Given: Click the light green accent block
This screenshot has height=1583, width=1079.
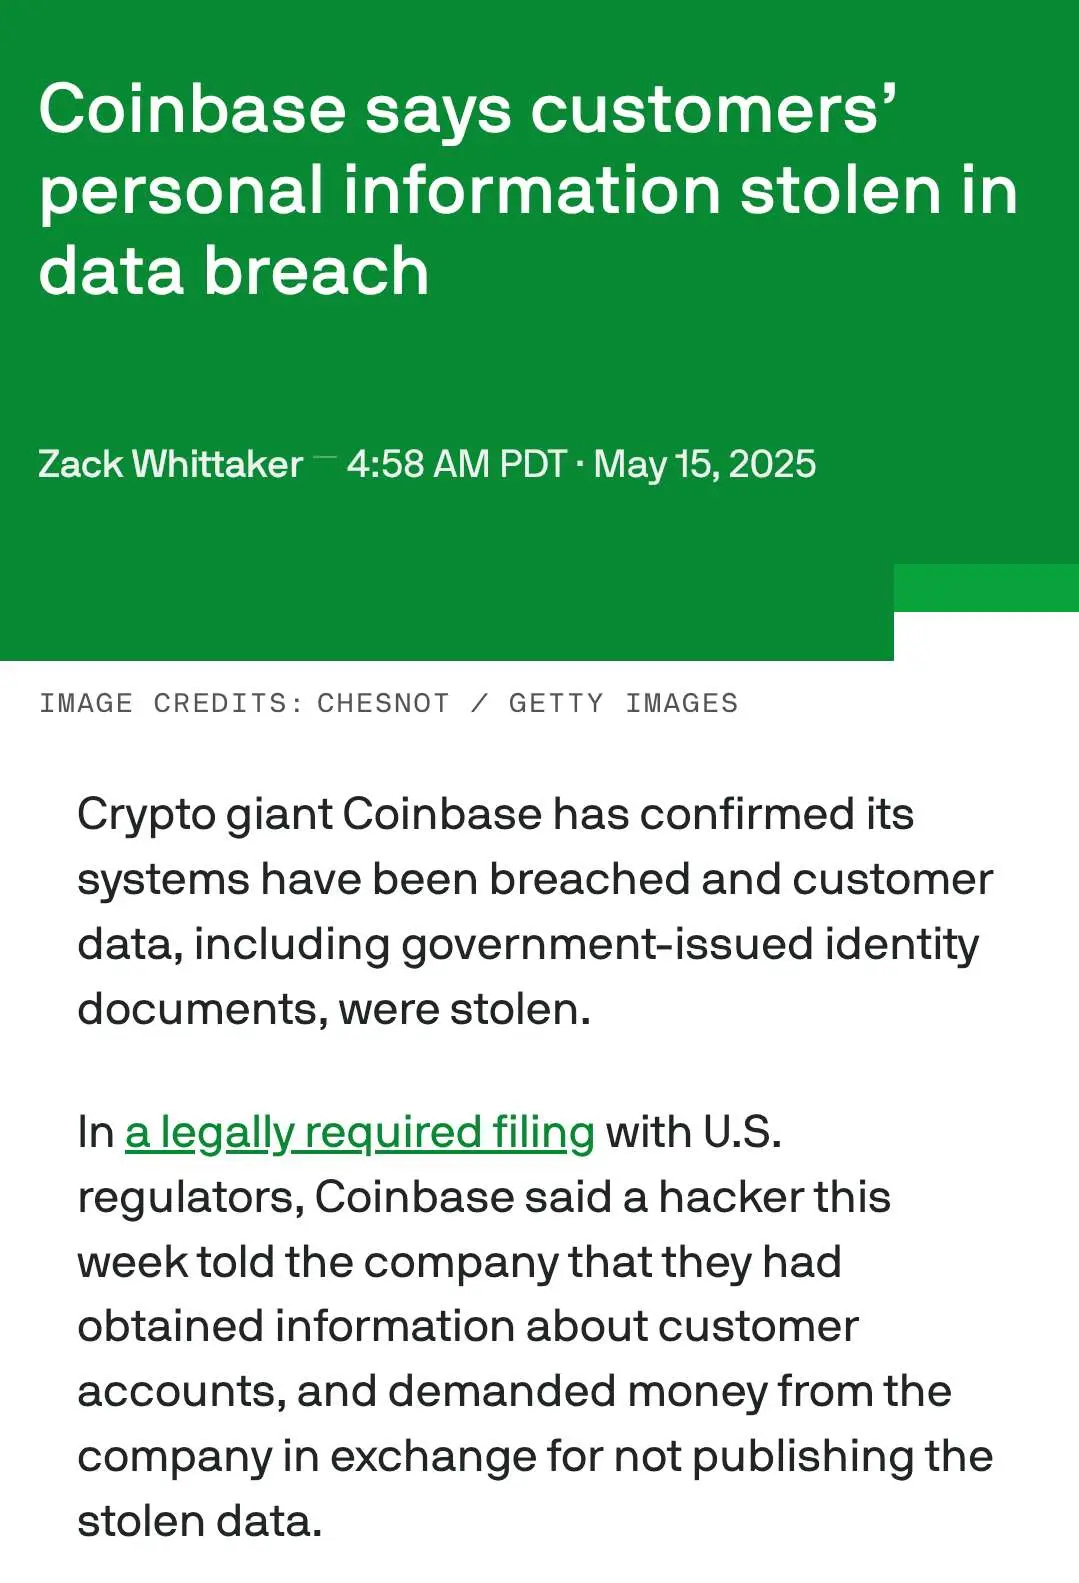Looking at the screenshot, I should click(986, 588).
